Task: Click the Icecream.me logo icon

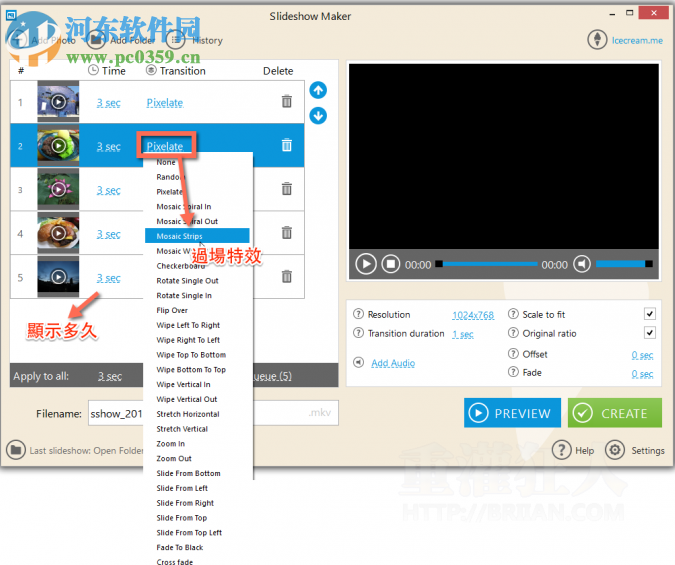Action: click(597, 40)
